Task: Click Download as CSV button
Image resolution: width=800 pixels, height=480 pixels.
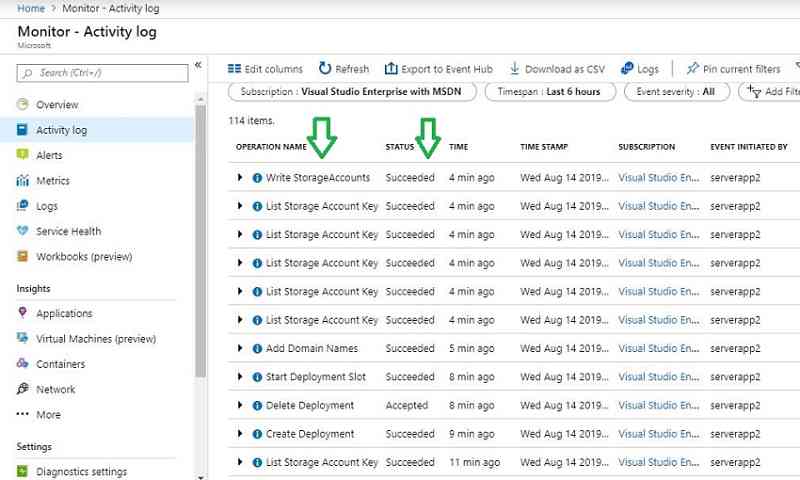Action: (557, 68)
